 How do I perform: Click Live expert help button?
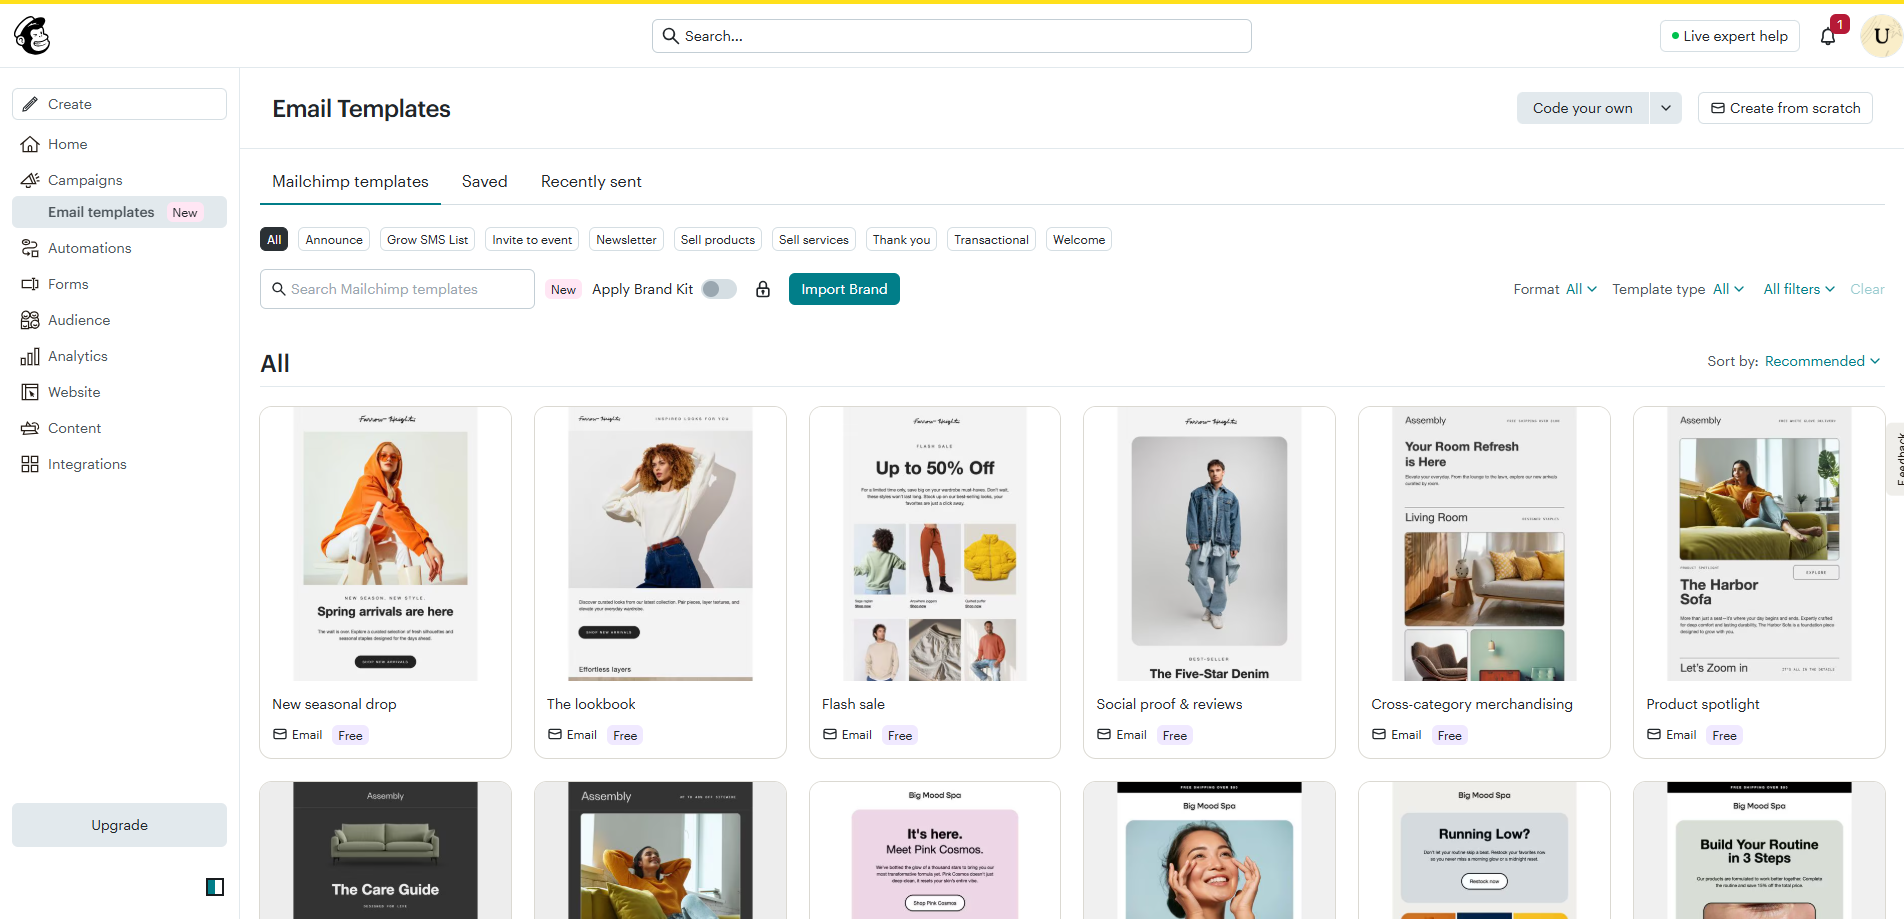1730,36
